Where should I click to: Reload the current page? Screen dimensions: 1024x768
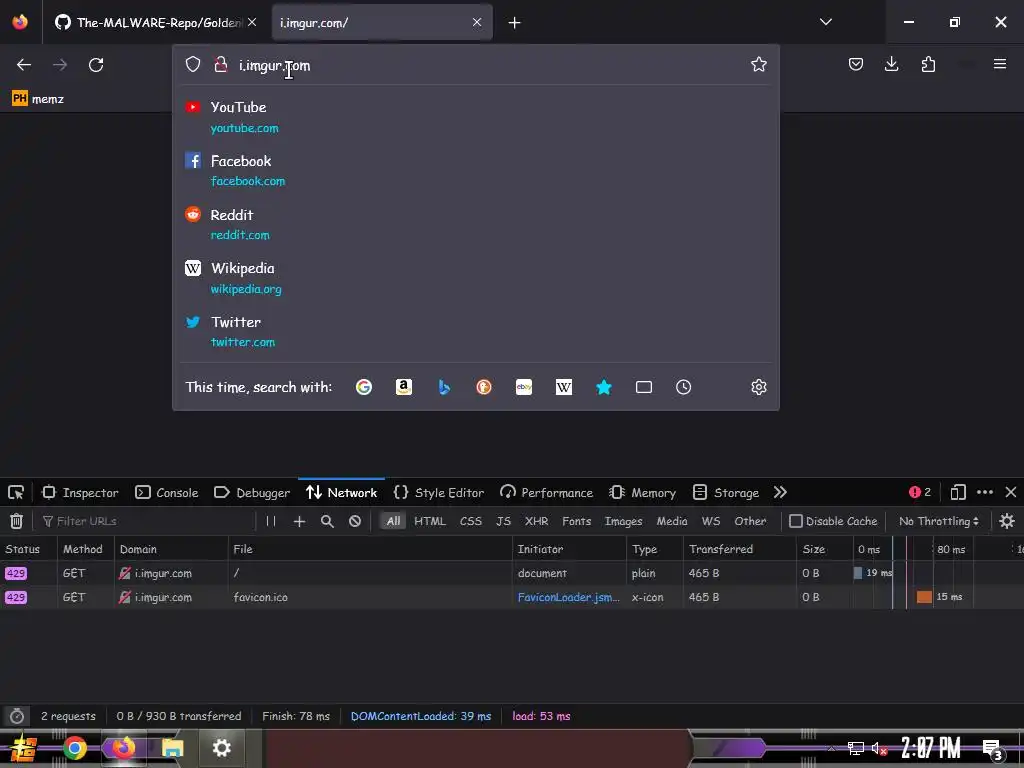tap(96, 65)
